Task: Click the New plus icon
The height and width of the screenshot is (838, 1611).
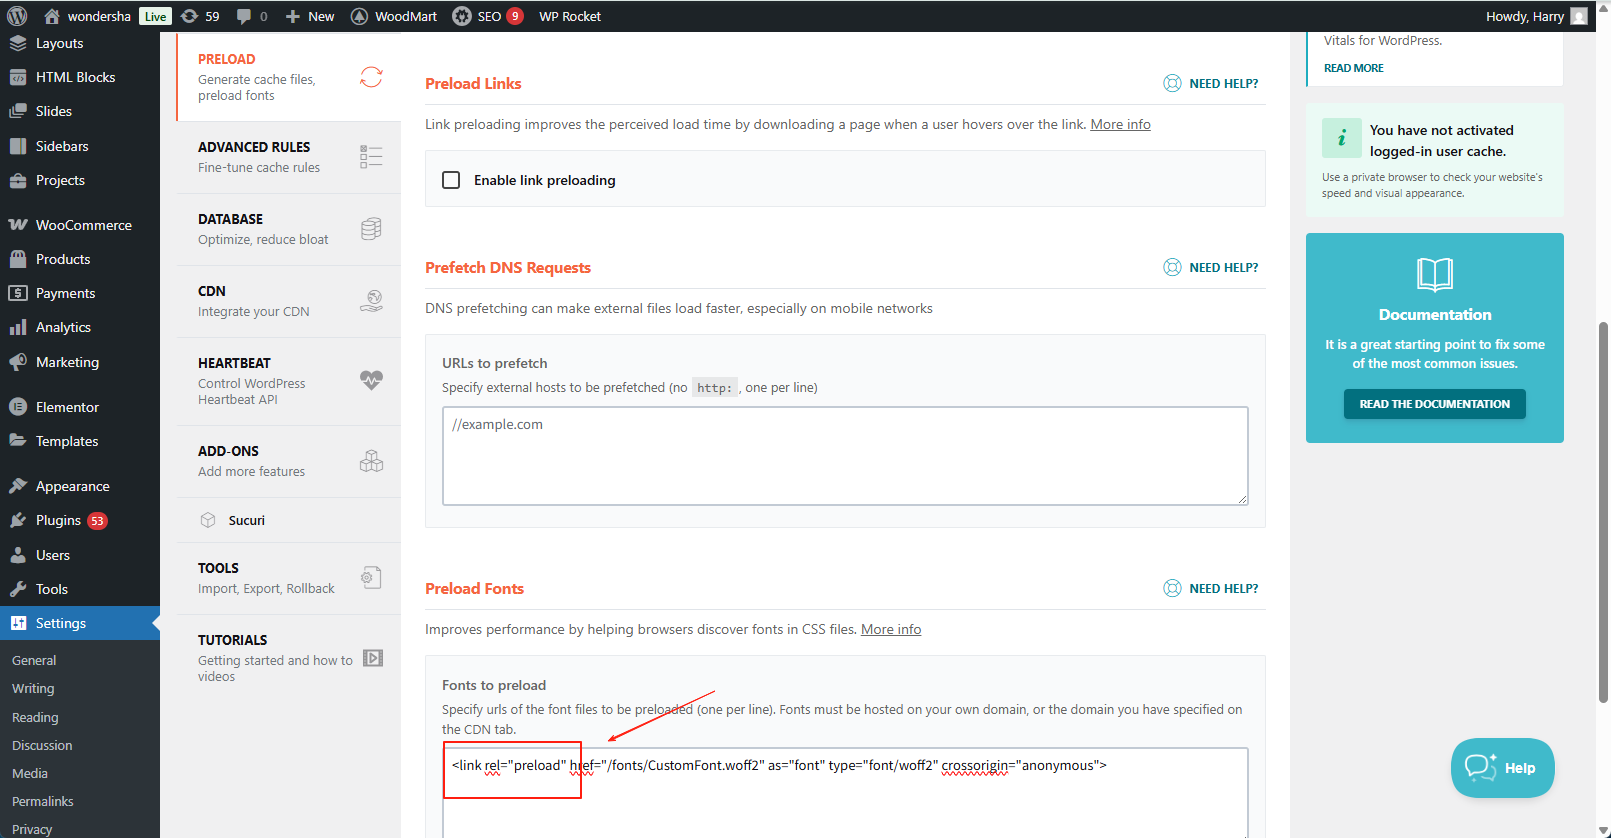Action: coord(293,16)
